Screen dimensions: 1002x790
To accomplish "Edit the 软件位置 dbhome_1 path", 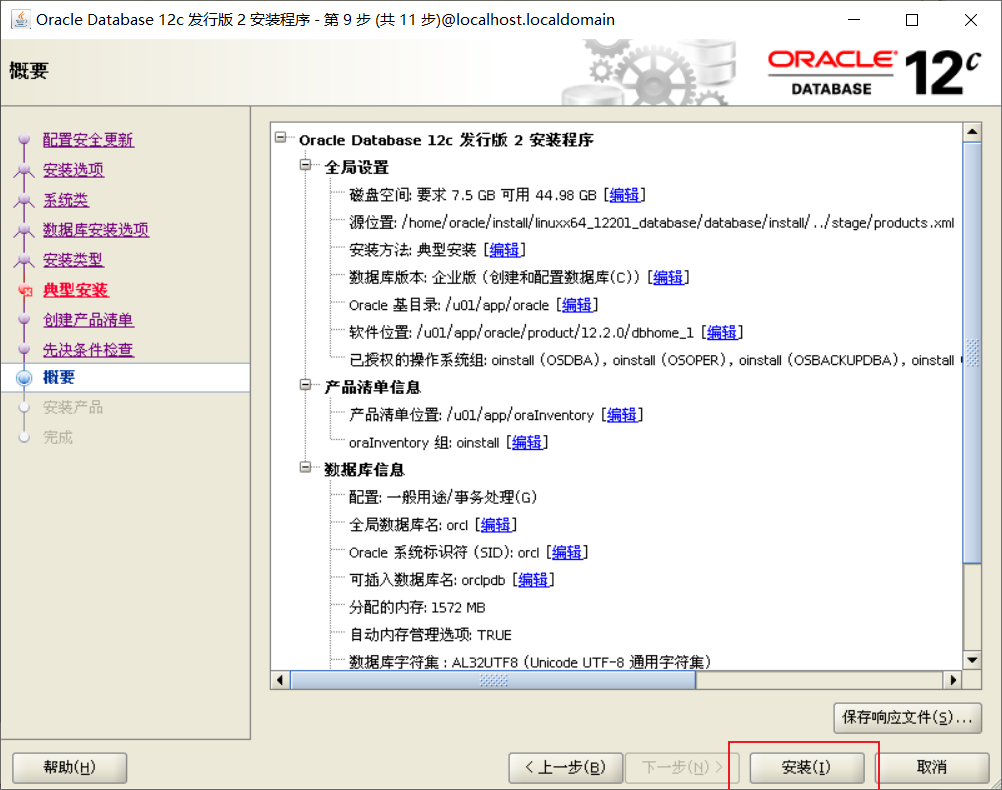I will 721,332.
